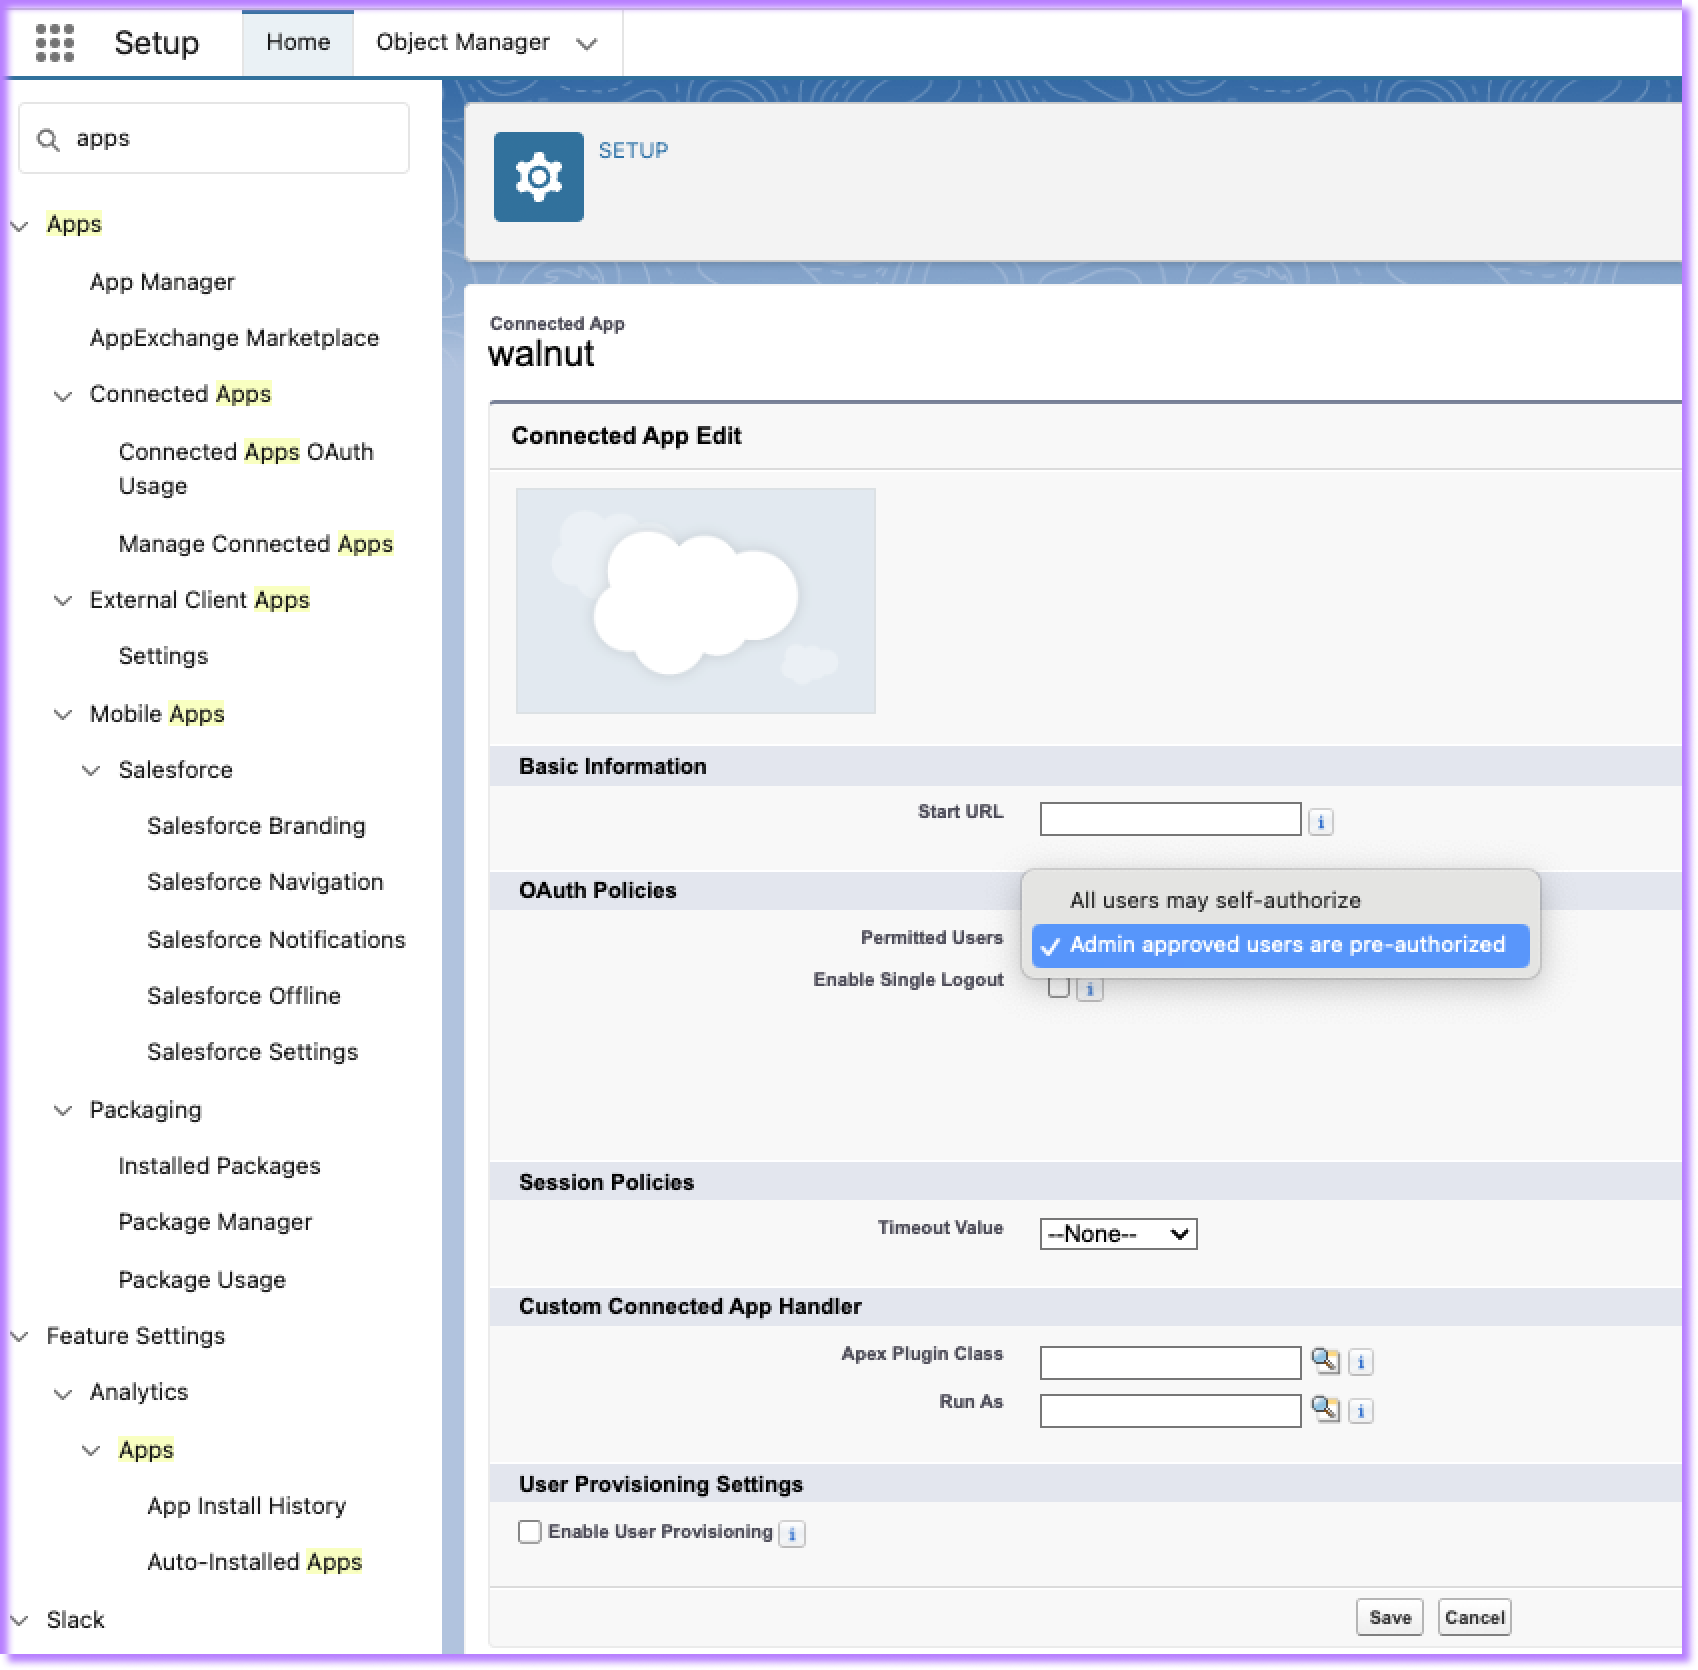Toggle the Enable Single Logout checkbox
Screen dimensions: 1698x1670
[x=1058, y=988]
